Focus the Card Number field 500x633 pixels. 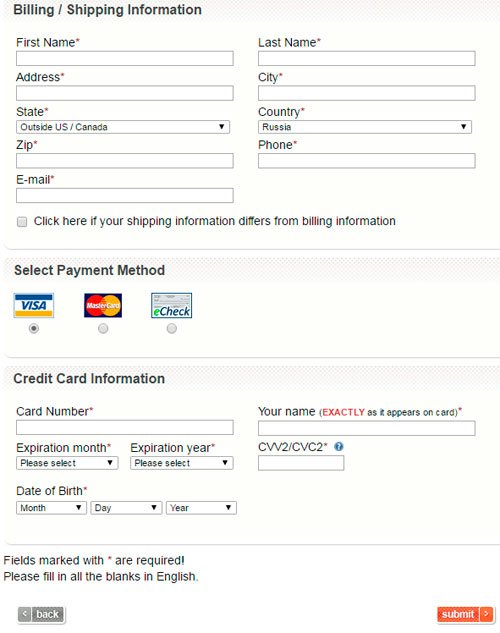(x=125, y=428)
